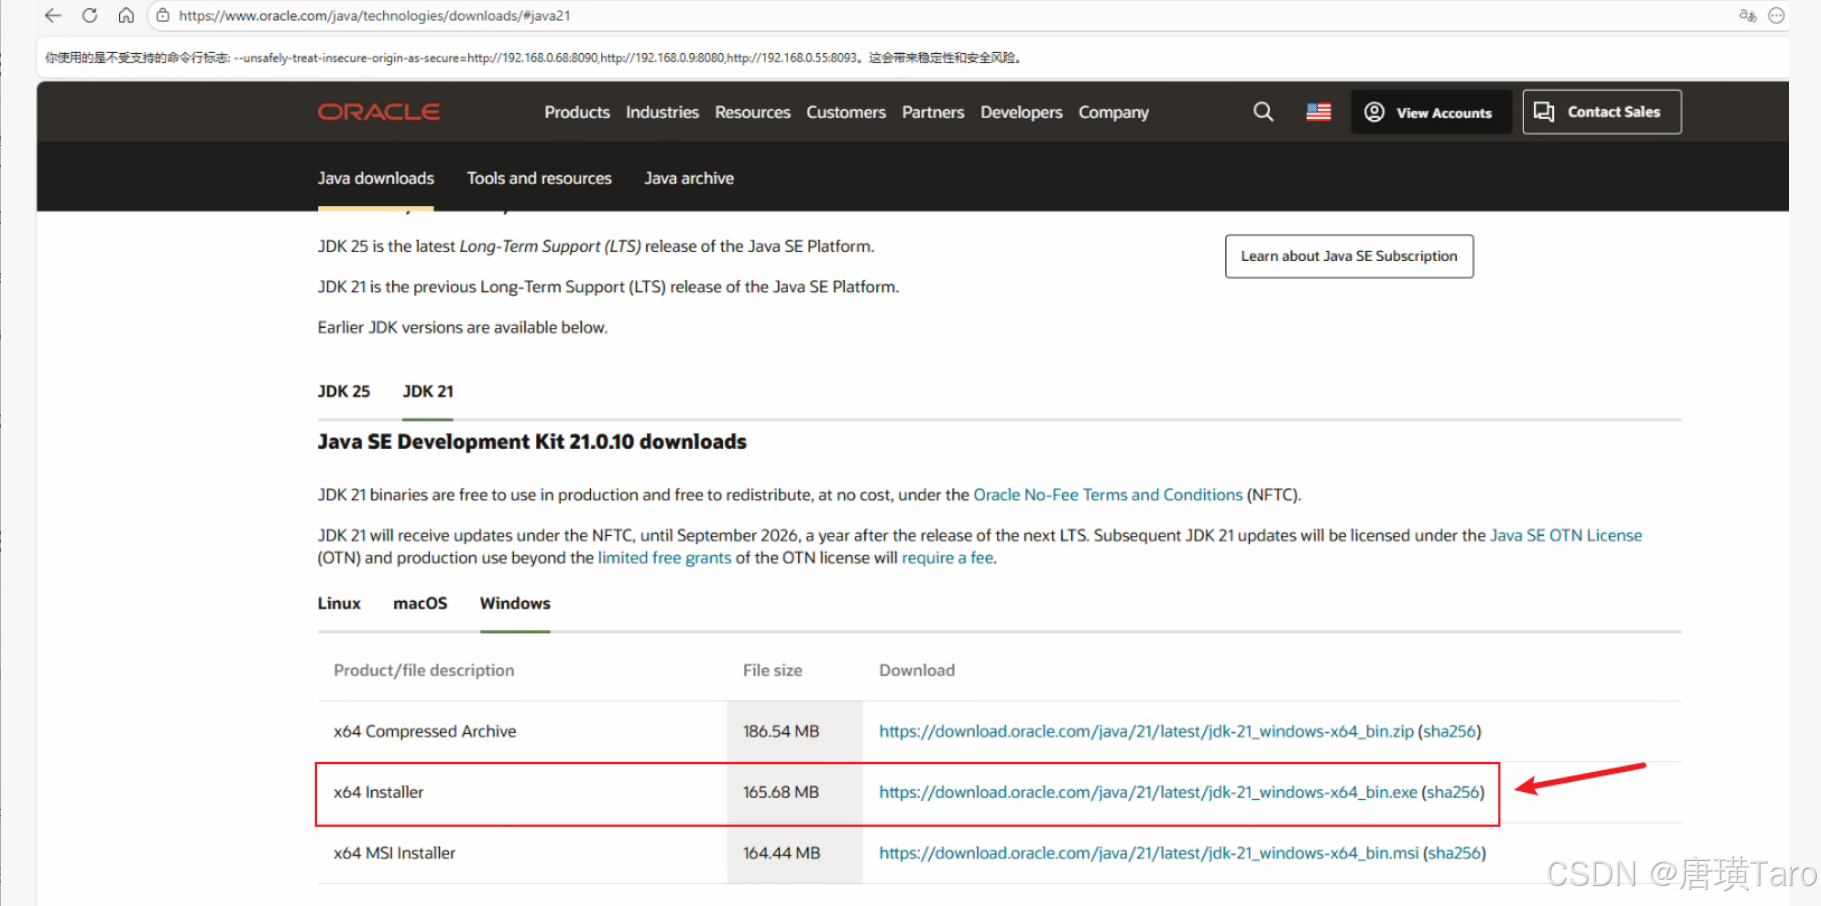Click the Product/file description column header
Screen dimensions: 1821x906
424,670
